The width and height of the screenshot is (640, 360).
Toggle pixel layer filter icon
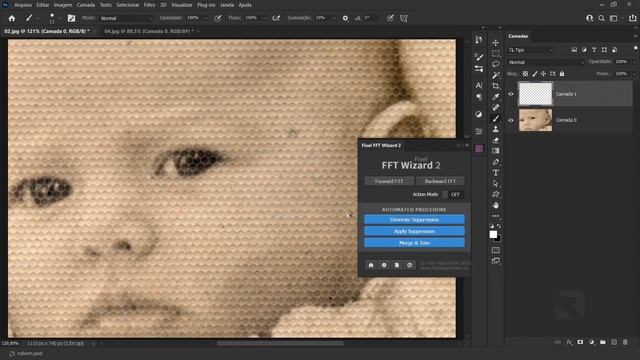pos(574,50)
